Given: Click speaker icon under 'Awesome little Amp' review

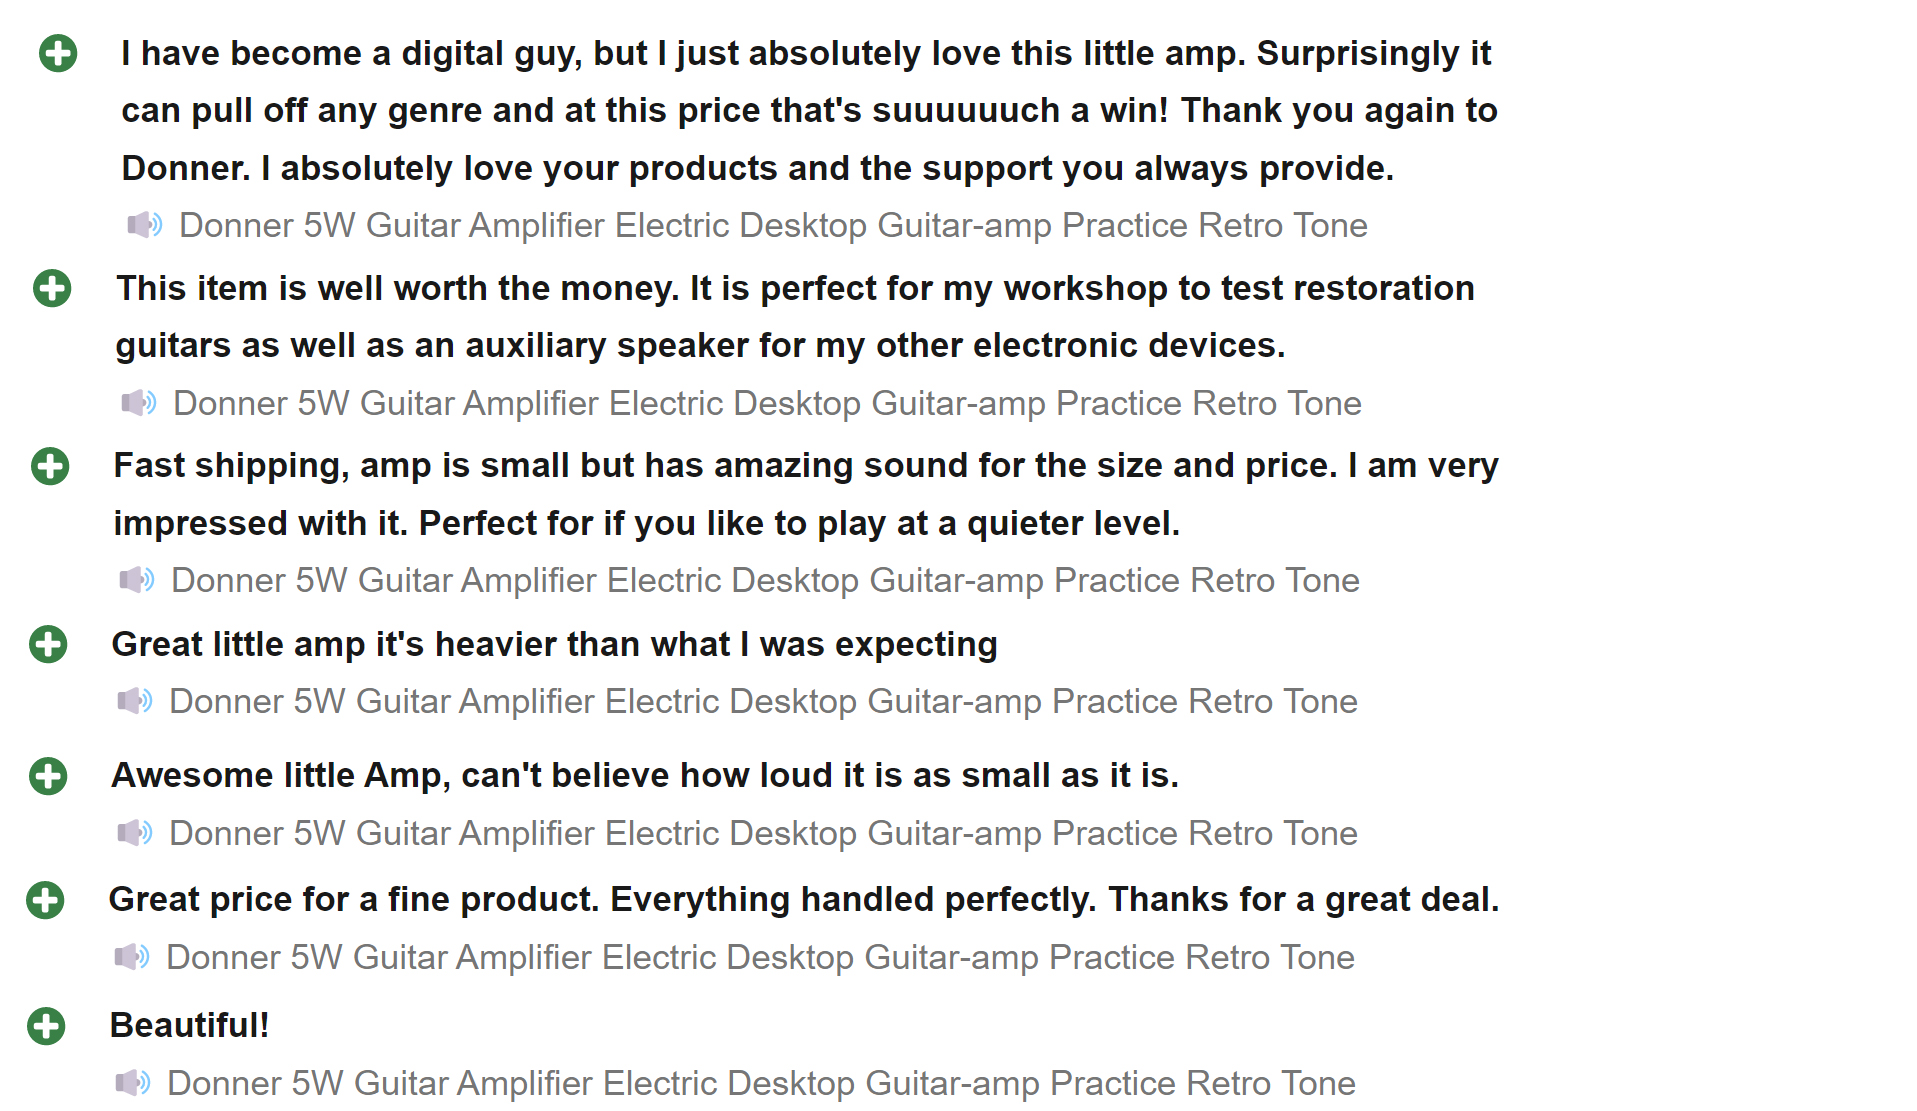Looking at the screenshot, I should click(135, 833).
